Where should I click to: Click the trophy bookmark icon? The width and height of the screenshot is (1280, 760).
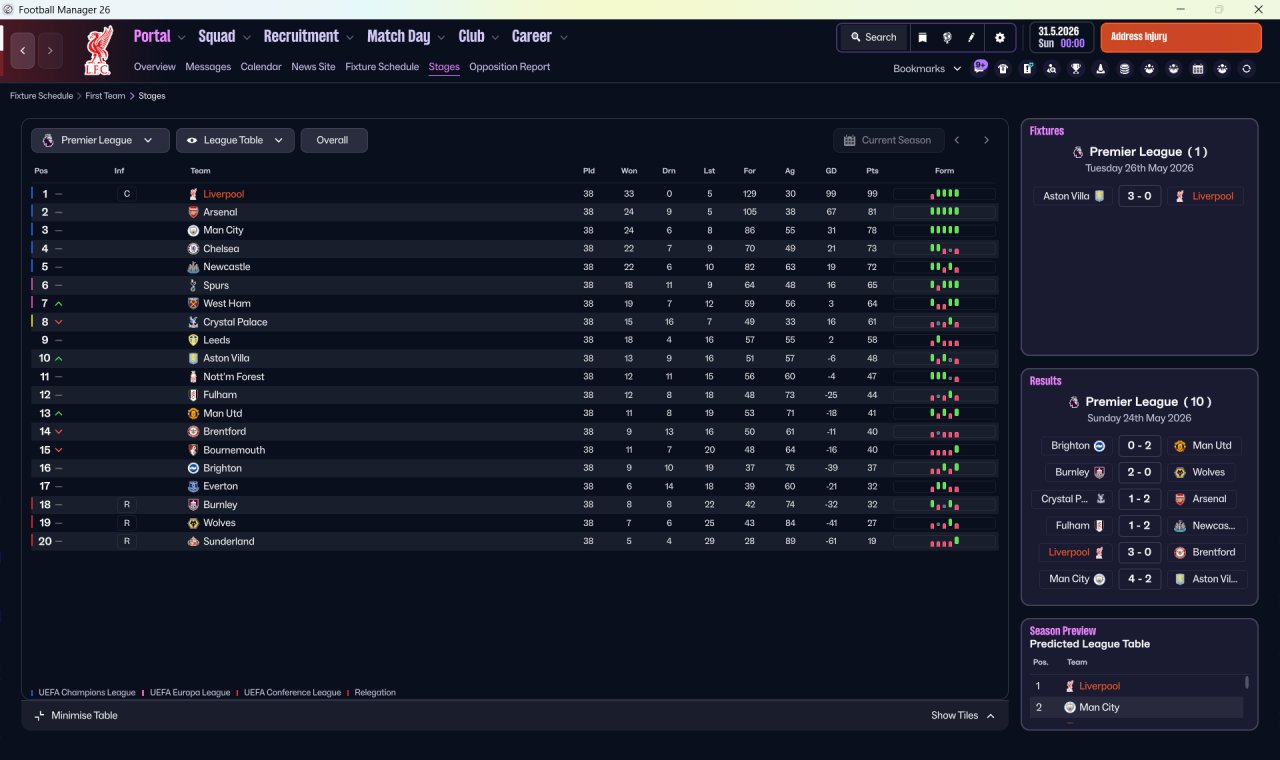tap(1076, 69)
